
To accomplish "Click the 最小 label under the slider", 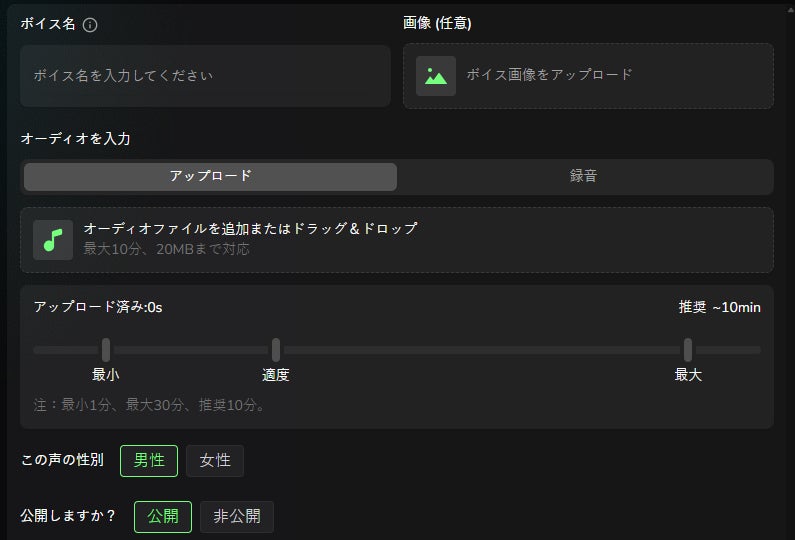I will pyautogui.click(x=105, y=375).
